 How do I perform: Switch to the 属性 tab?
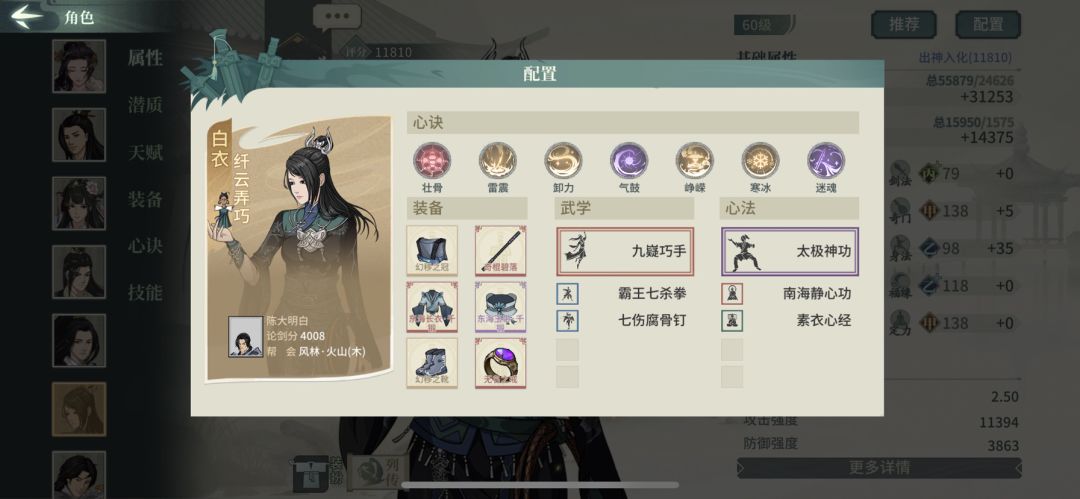point(145,58)
